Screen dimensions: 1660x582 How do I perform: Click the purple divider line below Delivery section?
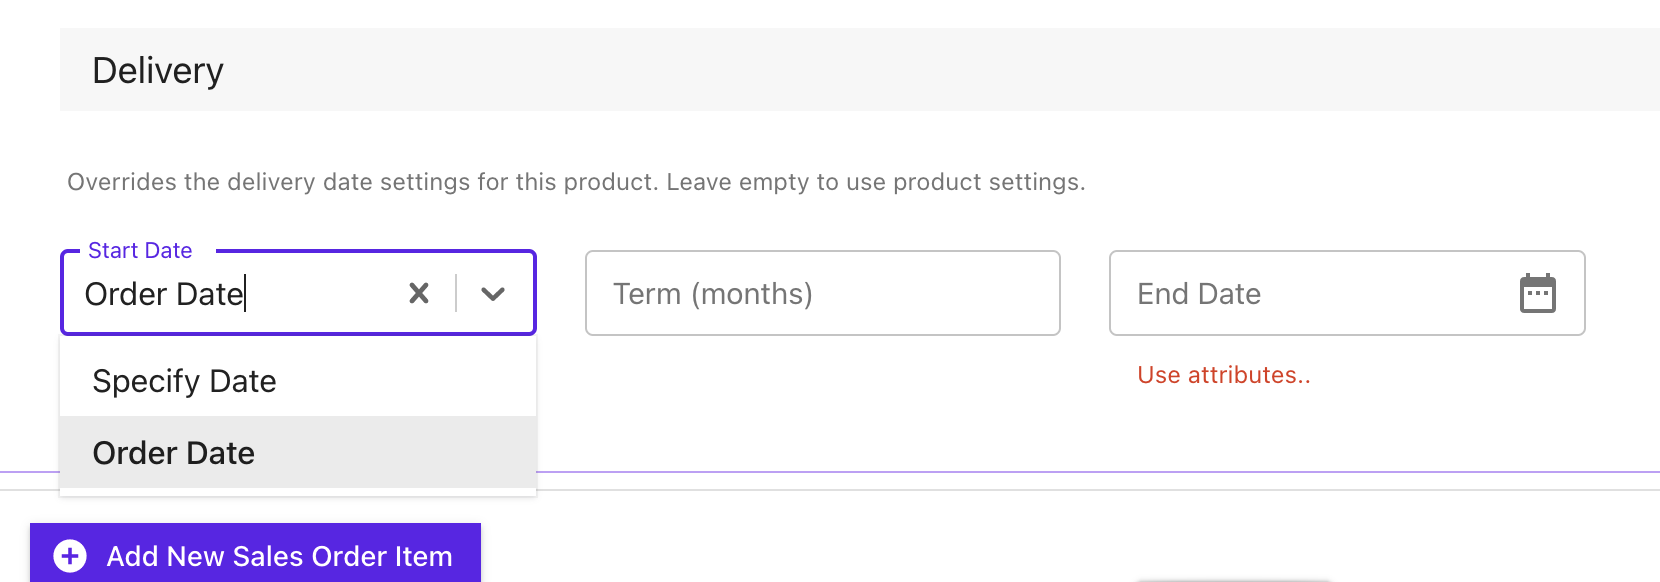(1100, 471)
